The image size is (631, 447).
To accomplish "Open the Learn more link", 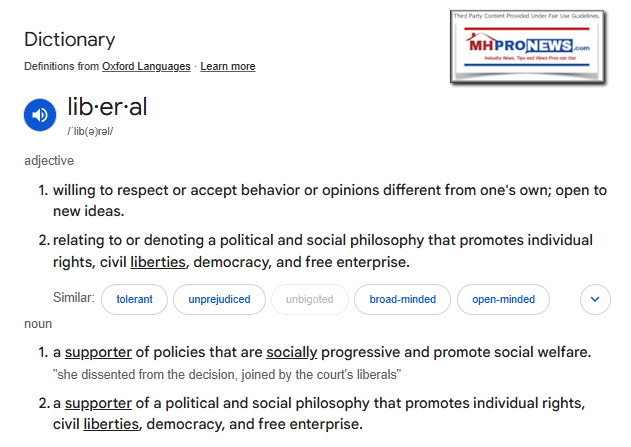I will [x=228, y=66].
